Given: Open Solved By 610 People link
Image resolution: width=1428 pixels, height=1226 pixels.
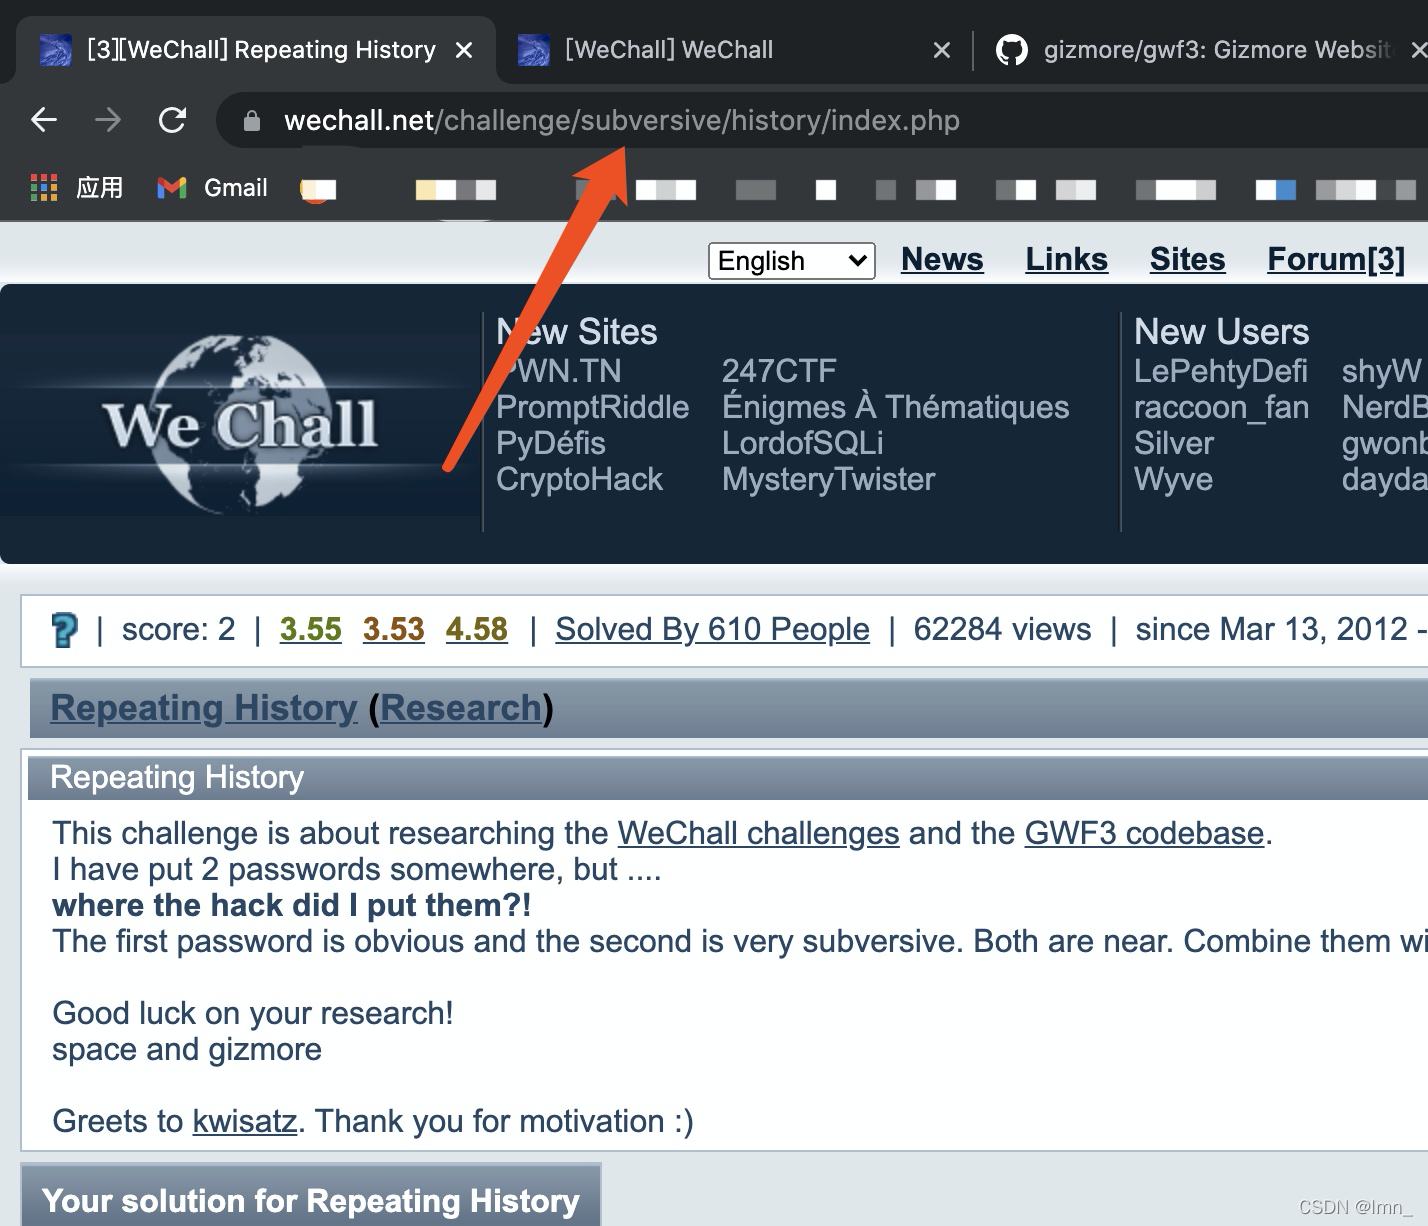Looking at the screenshot, I should (712, 629).
